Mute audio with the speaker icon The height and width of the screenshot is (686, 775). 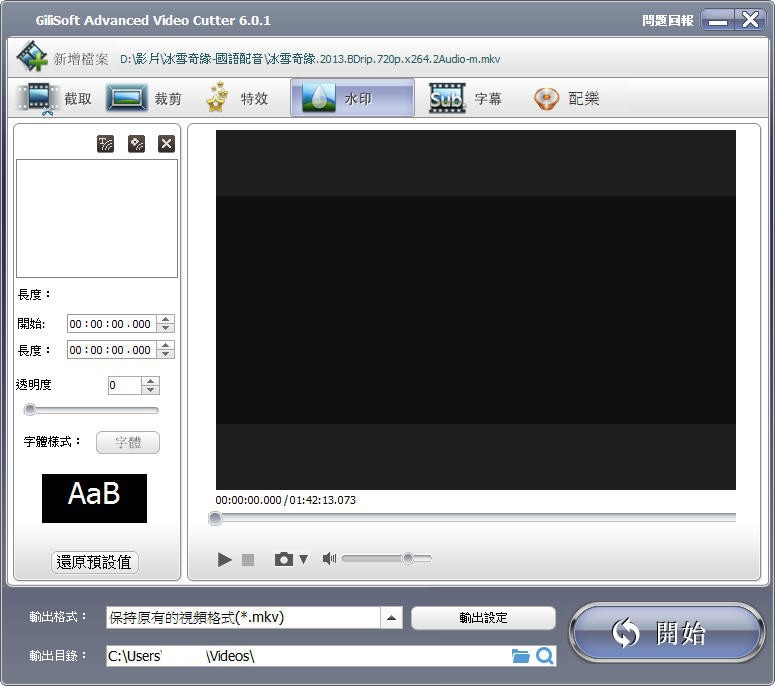click(x=329, y=558)
